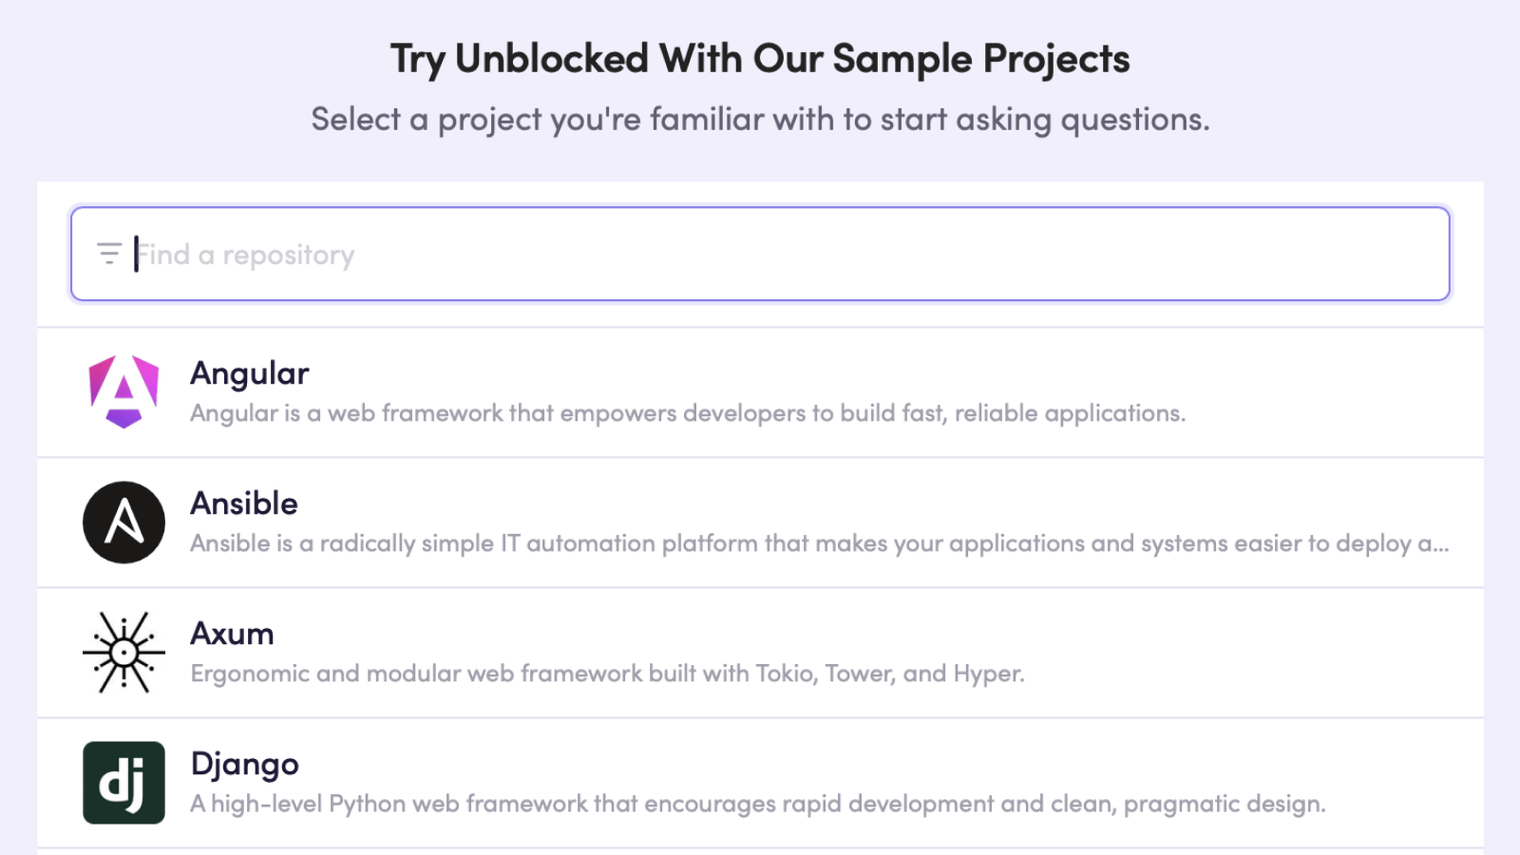This screenshot has height=855, width=1520.
Task: Click the filter icon in search box
Action: point(109,254)
